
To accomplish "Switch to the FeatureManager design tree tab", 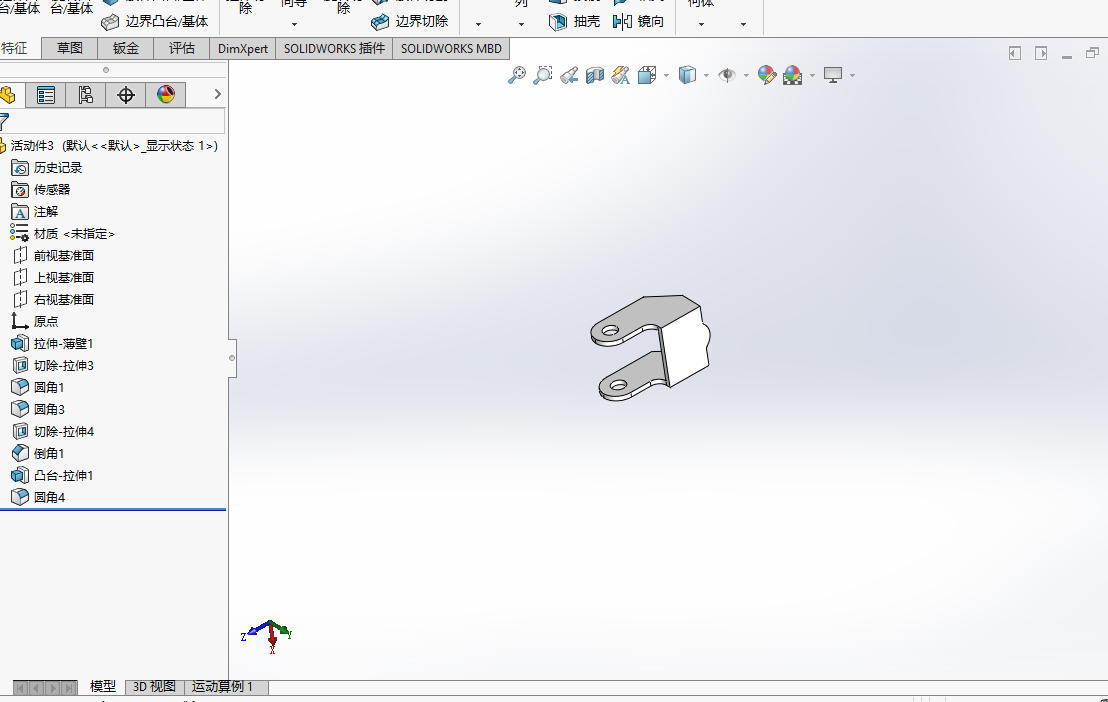I will (x=8, y=95).
